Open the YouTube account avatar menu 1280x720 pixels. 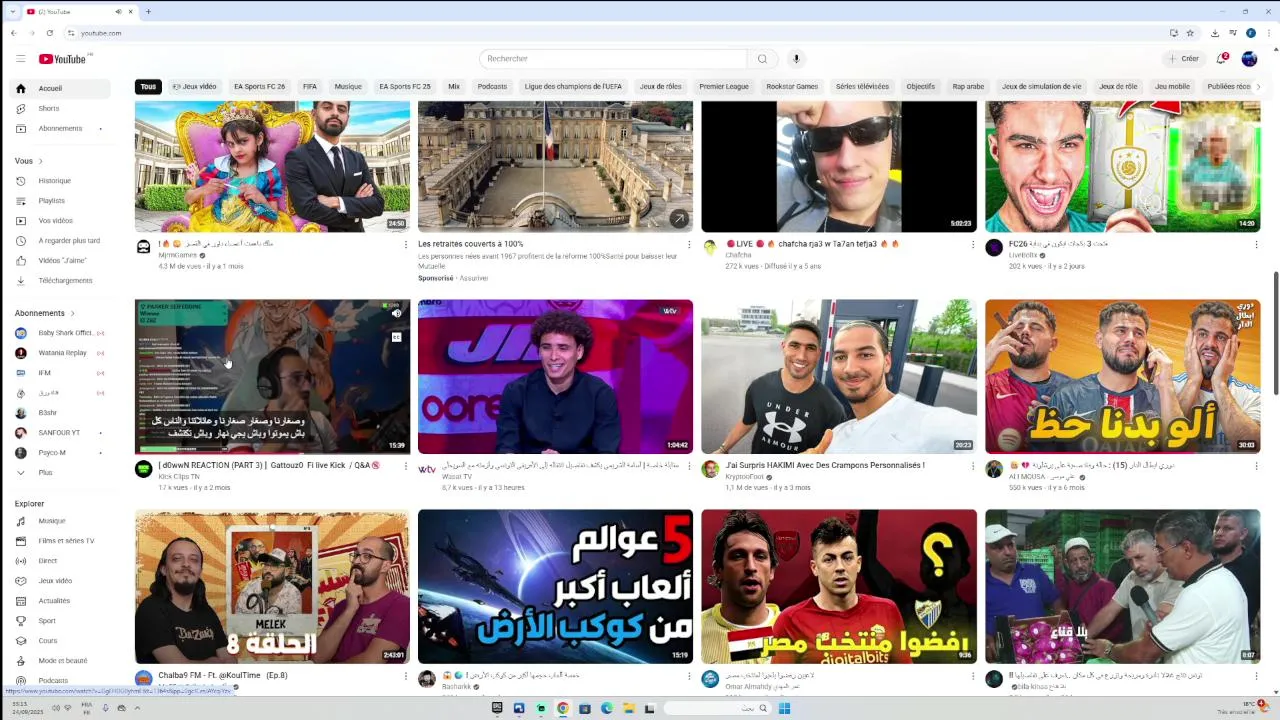[1249, 59]
